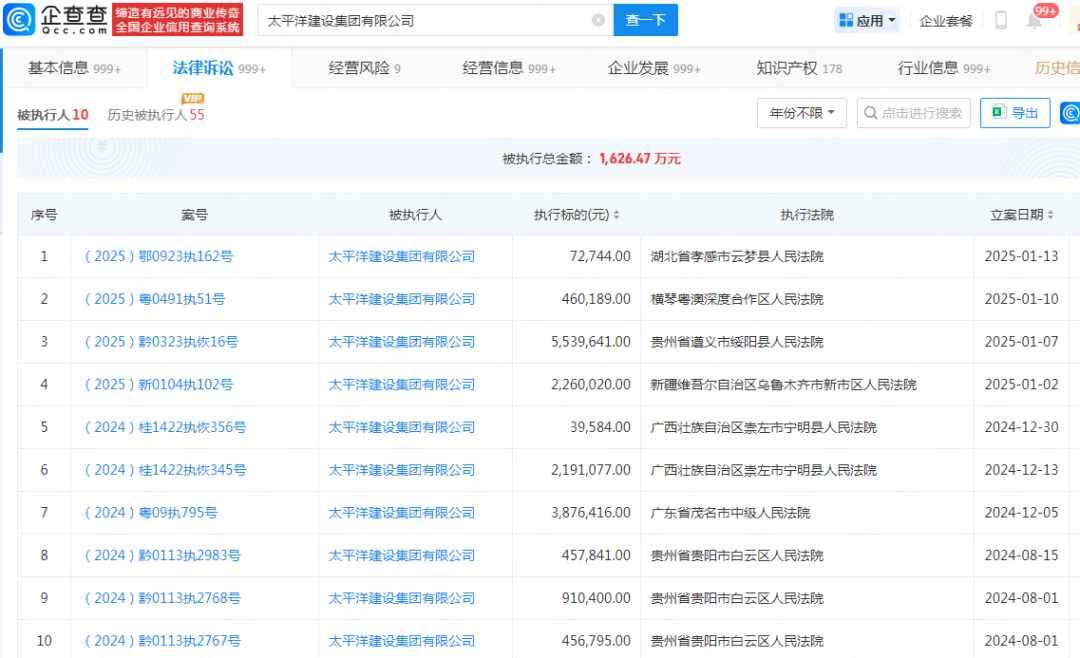Click the magnifier icon in table search
The height and width of the screenshot is (658, 1080).
tap(870, 113)
